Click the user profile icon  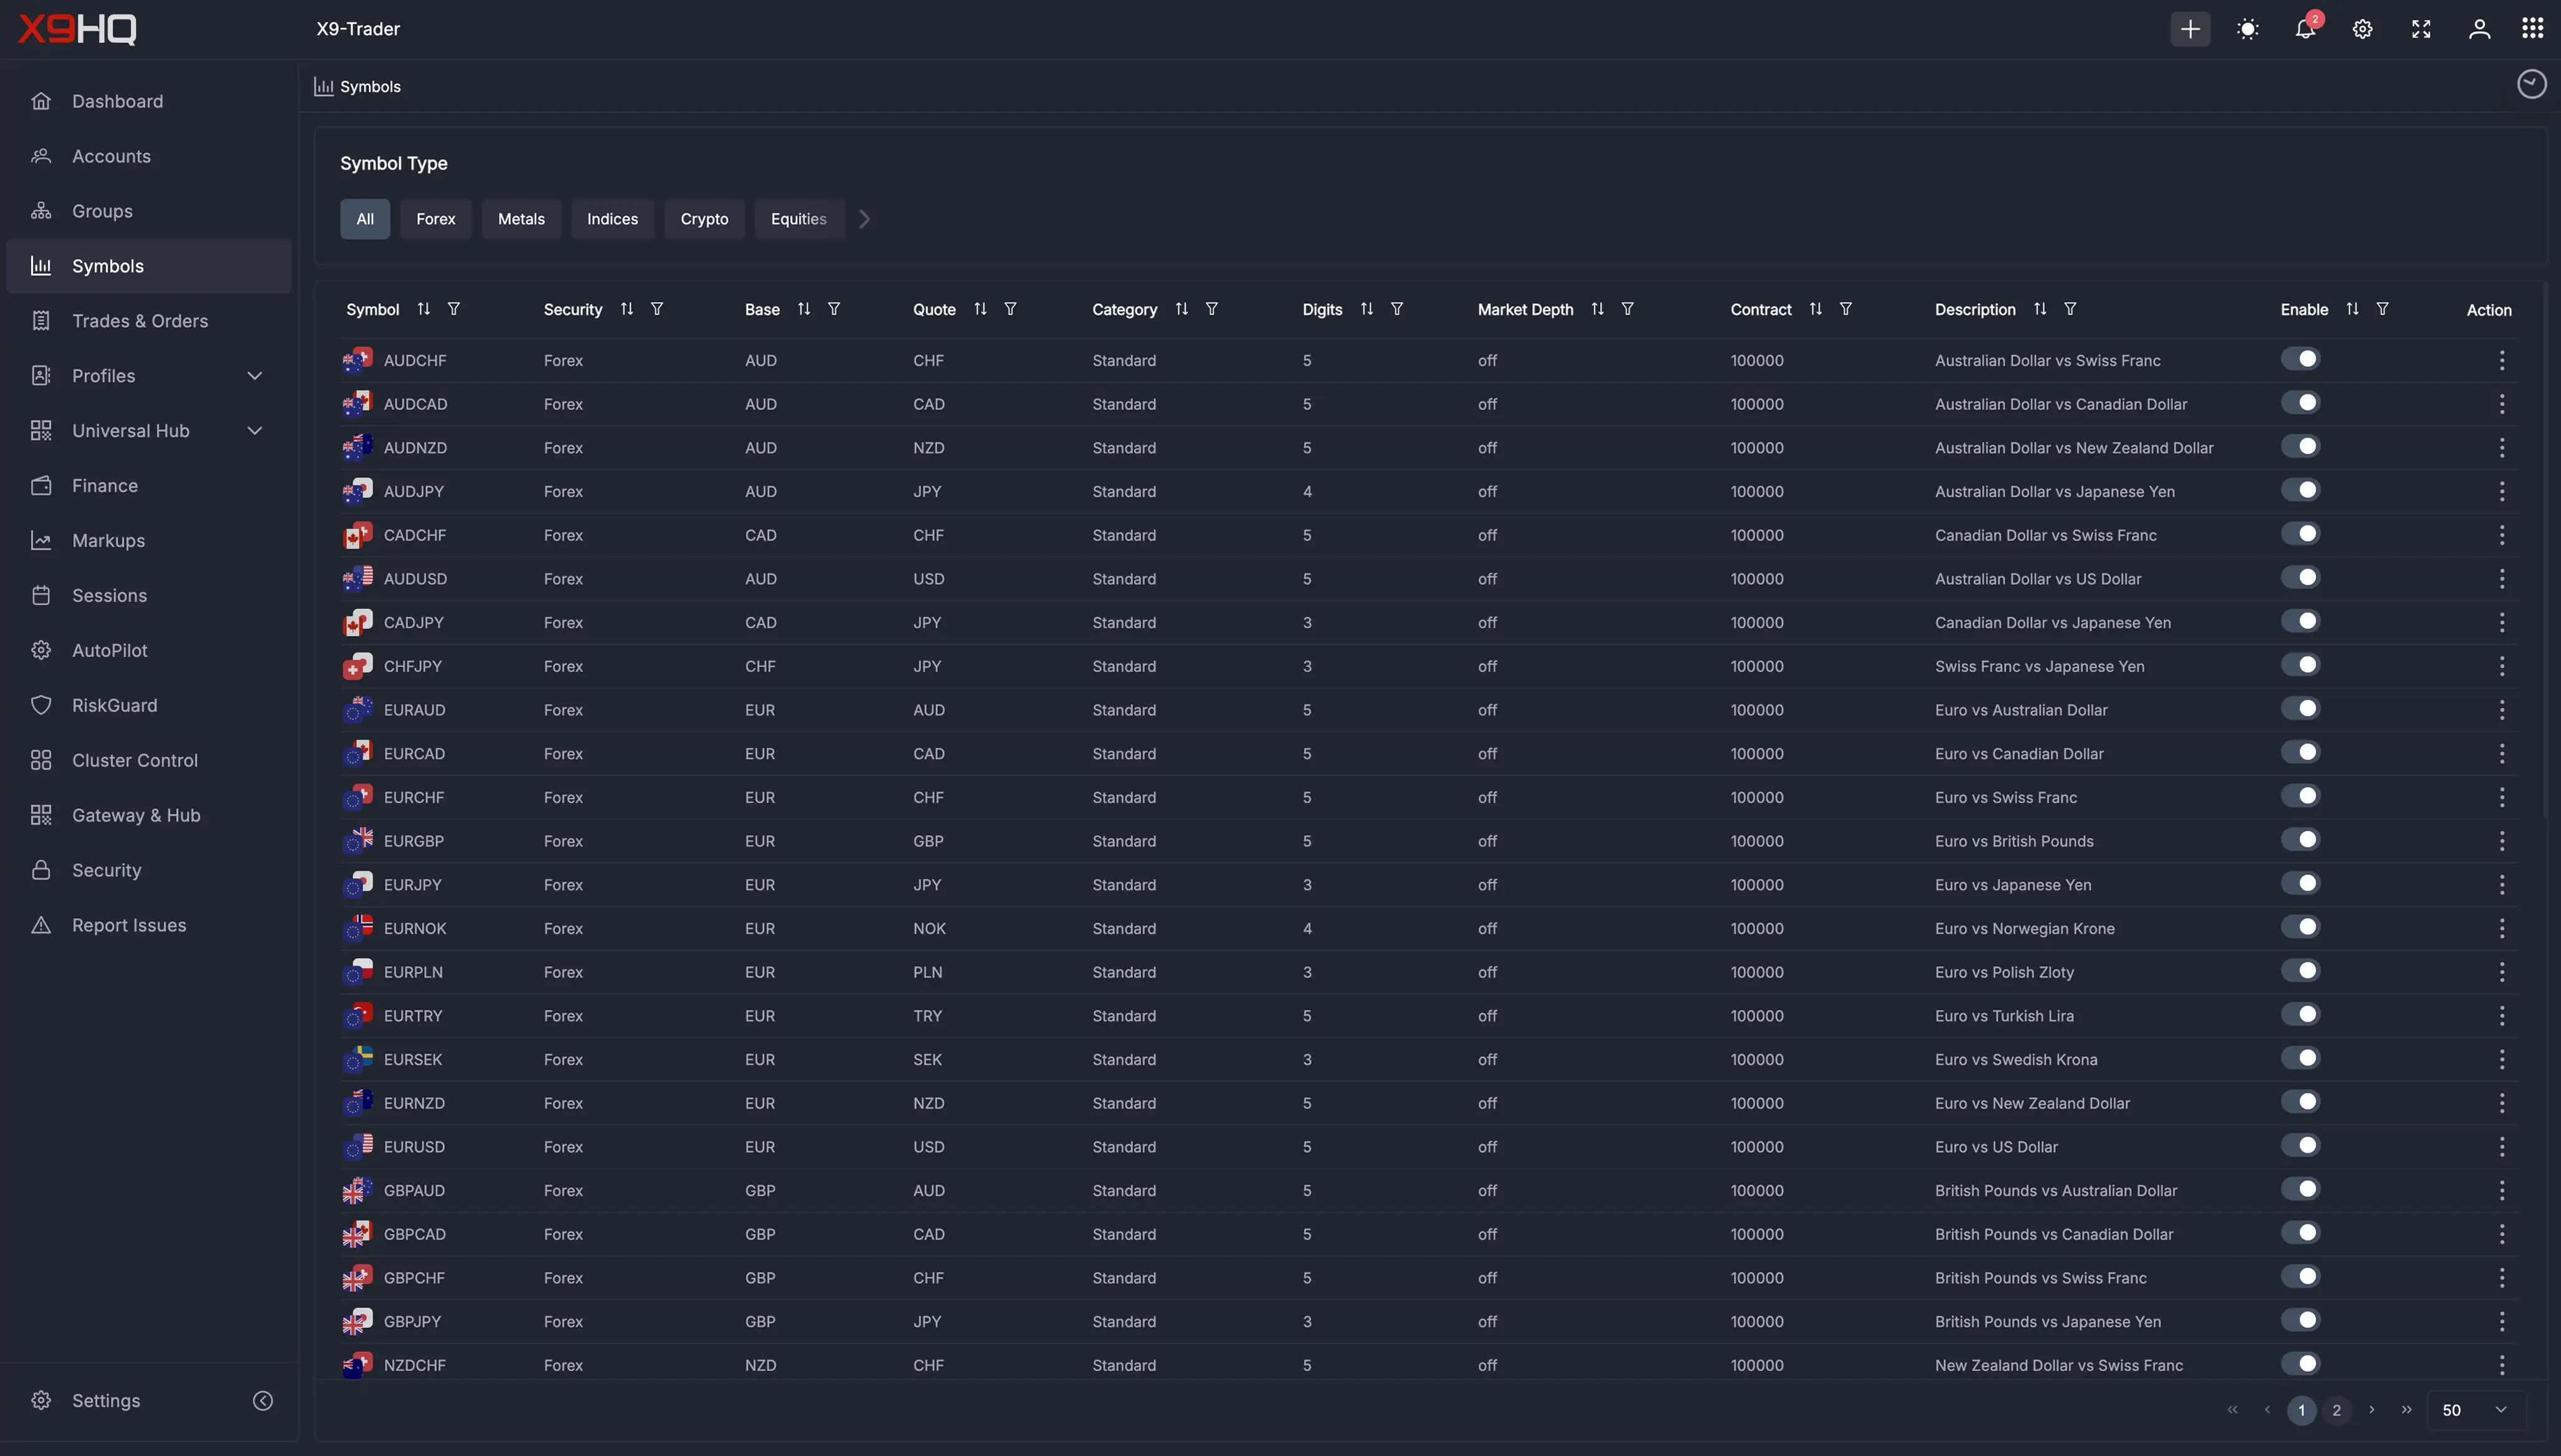[x=2479, y=29]
